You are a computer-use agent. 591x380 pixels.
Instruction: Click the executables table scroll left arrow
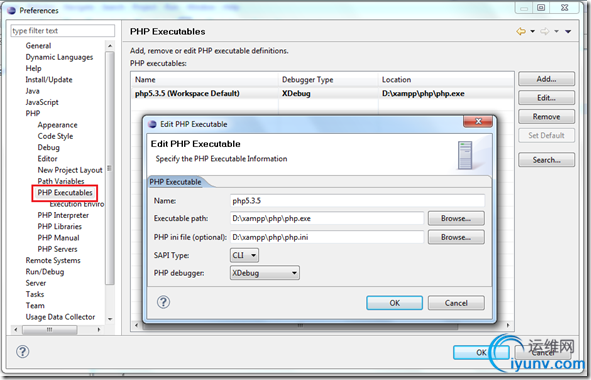(136, 325)
